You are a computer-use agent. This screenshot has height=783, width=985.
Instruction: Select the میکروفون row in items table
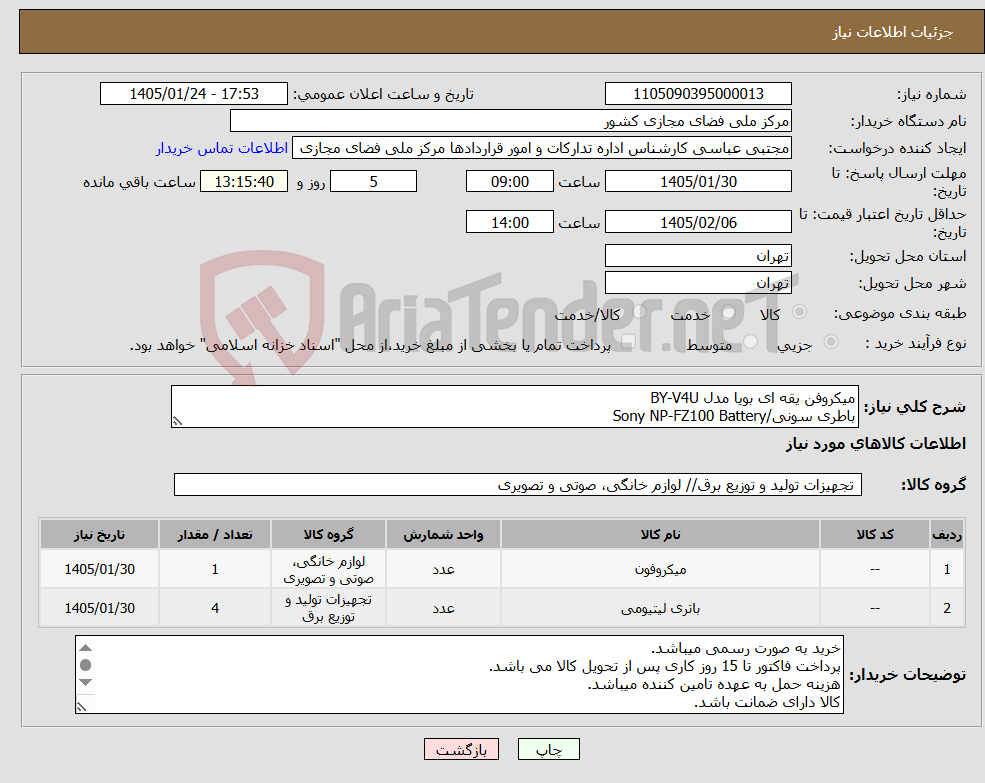501,569
